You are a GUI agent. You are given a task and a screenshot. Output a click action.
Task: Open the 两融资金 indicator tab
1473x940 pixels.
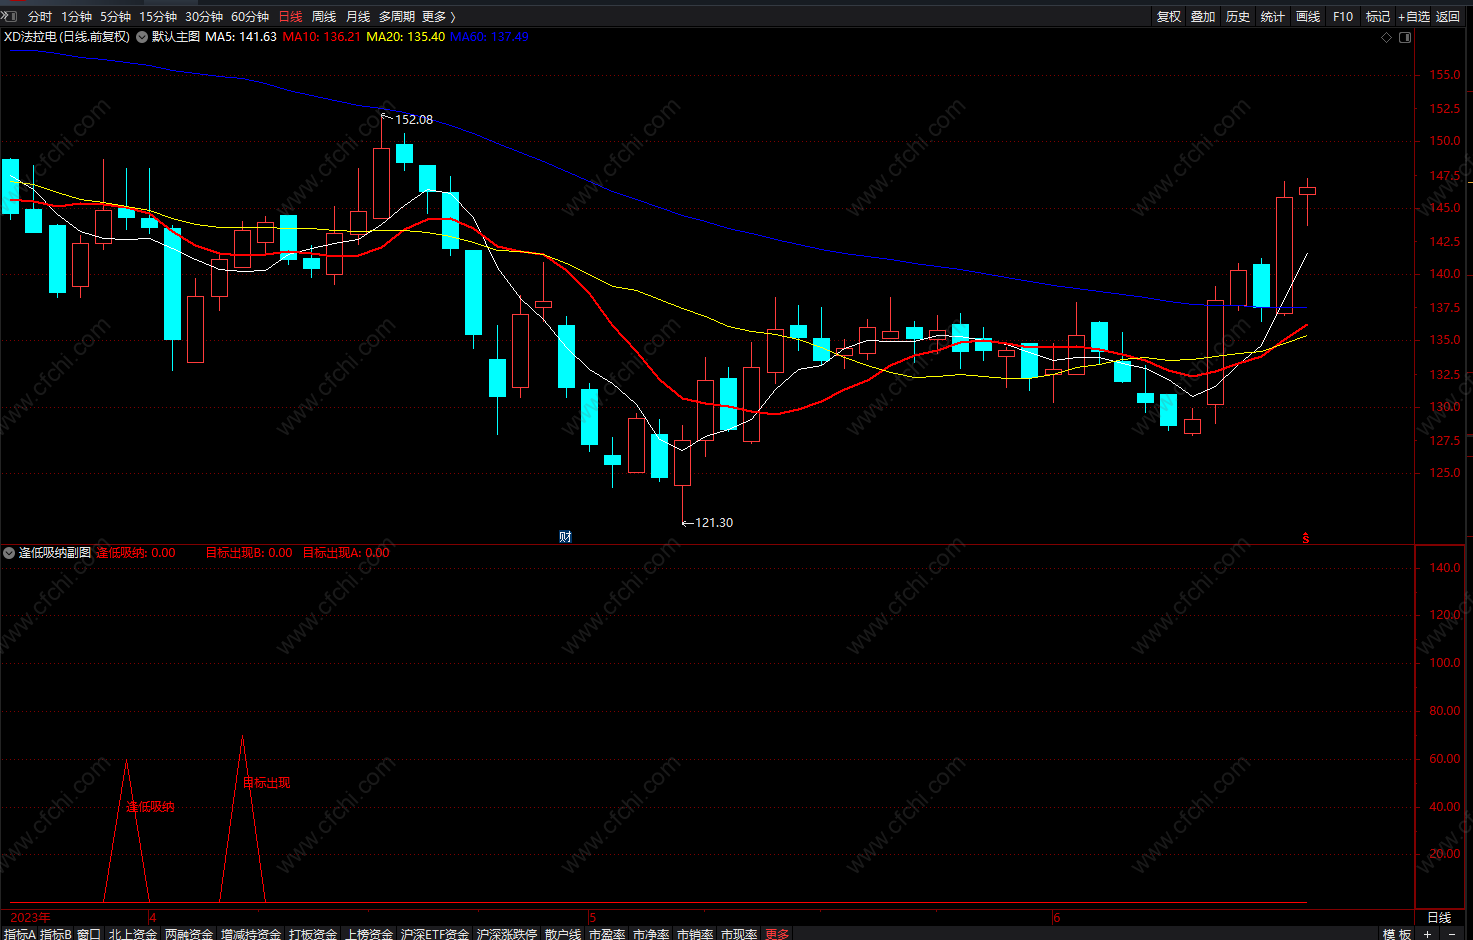pyautogui.click(x=189, y=934)
